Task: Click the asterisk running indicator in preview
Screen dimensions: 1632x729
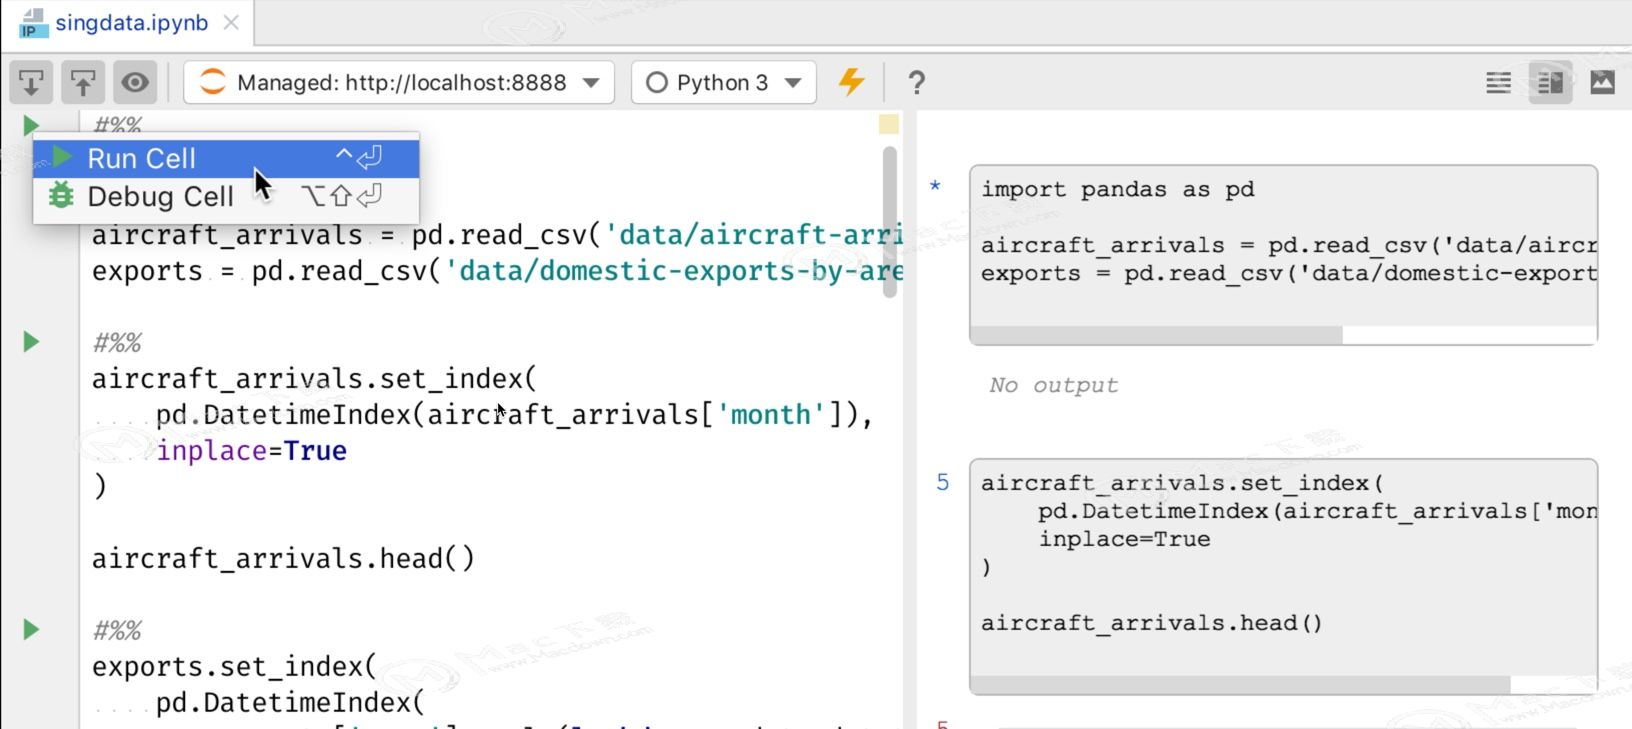Action: [935, 186]
